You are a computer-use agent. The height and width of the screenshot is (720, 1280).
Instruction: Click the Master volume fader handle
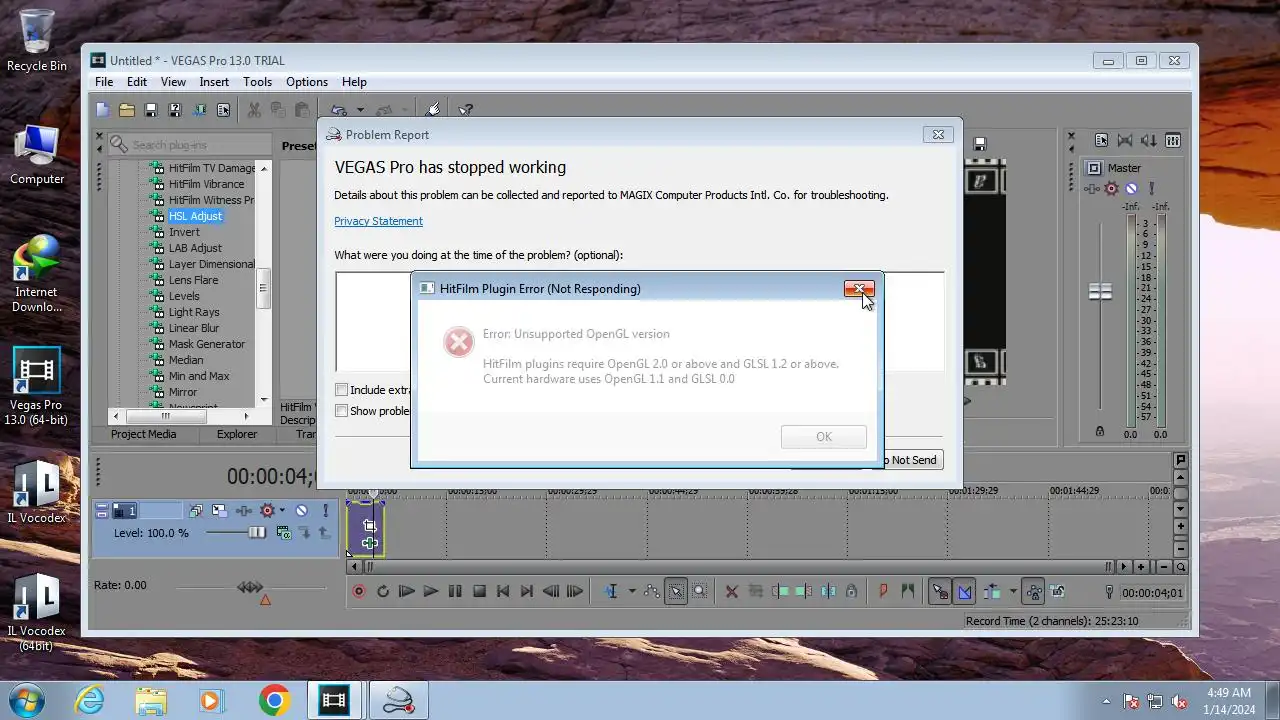point(1100,292)
